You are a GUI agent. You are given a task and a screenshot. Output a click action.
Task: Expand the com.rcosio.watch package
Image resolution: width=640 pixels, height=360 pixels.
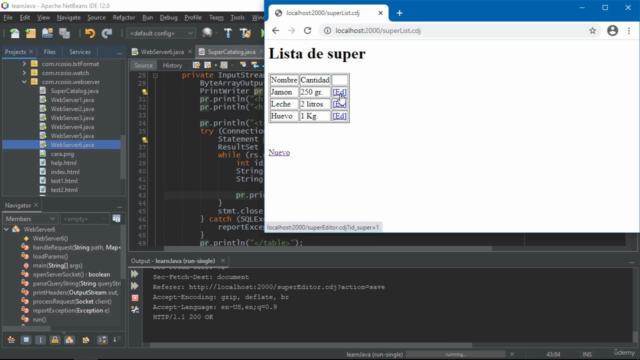pos(24,73)
